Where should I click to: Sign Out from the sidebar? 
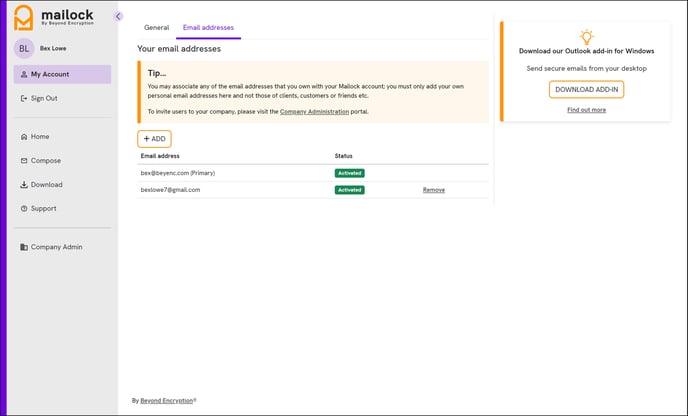click(x=62, y=98)
